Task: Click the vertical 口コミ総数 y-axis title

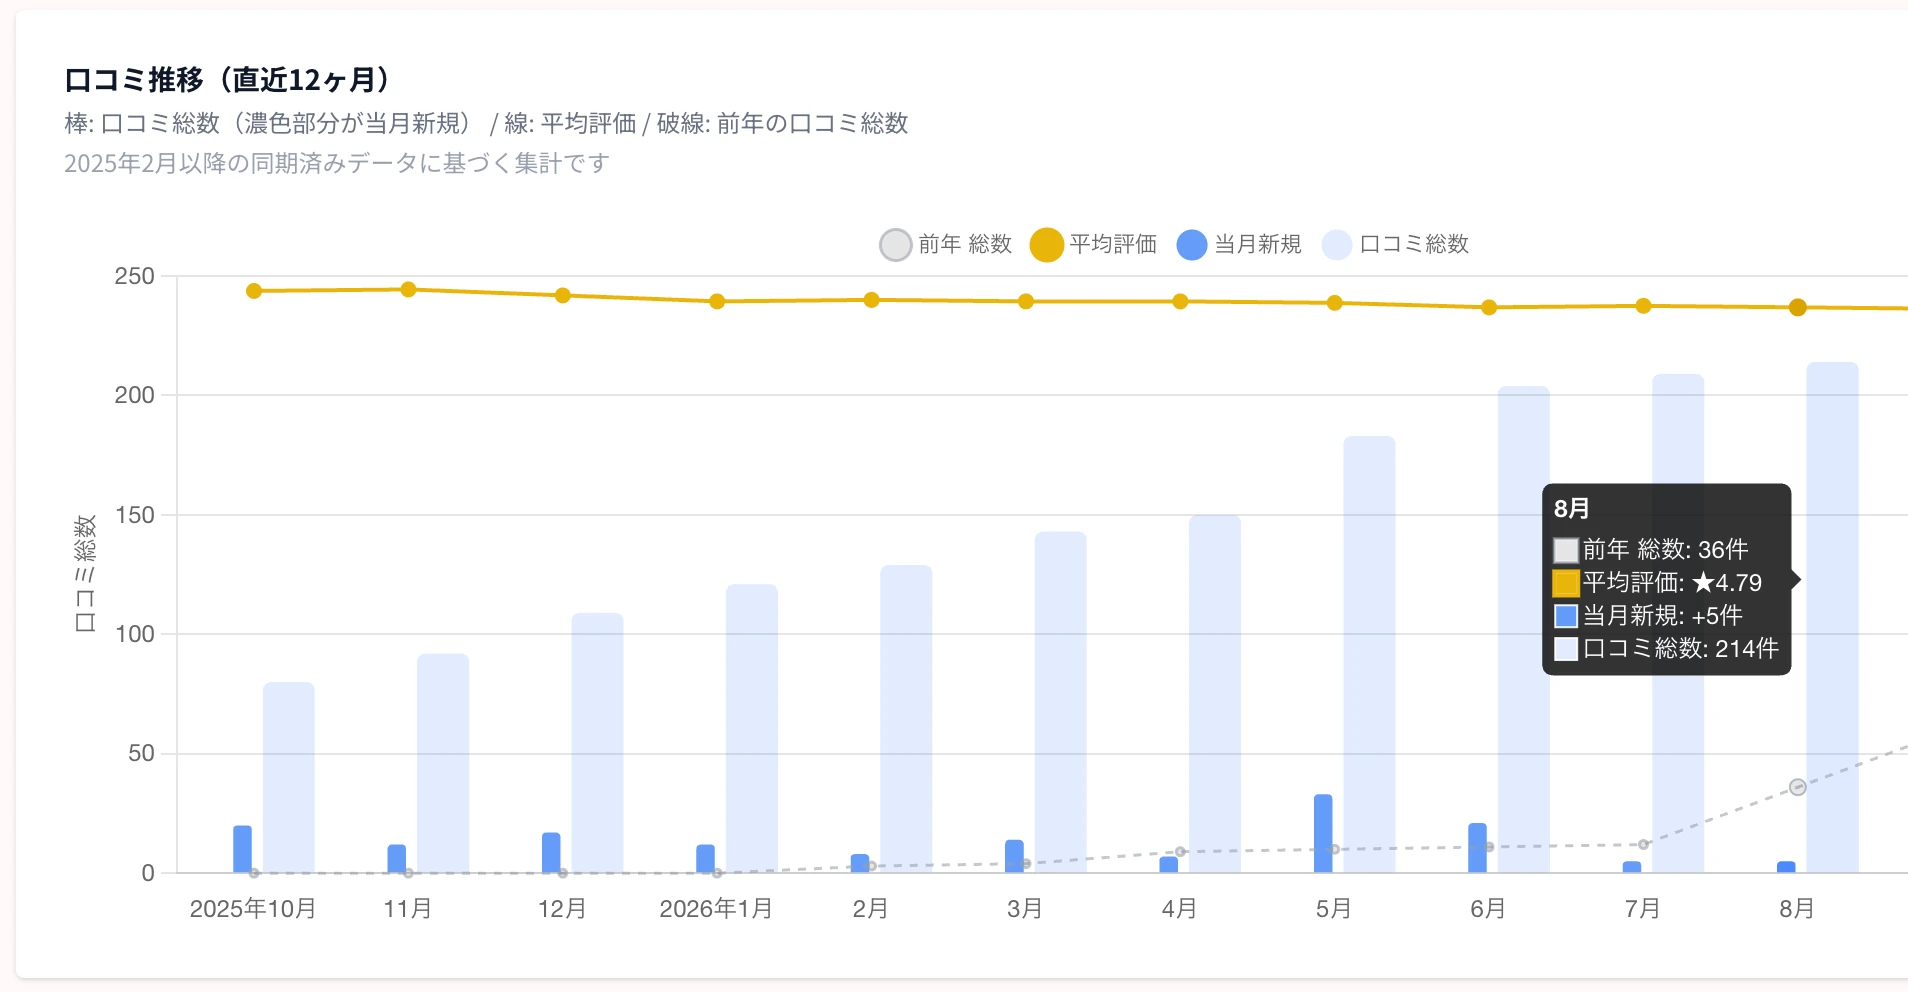Action: 85,573
